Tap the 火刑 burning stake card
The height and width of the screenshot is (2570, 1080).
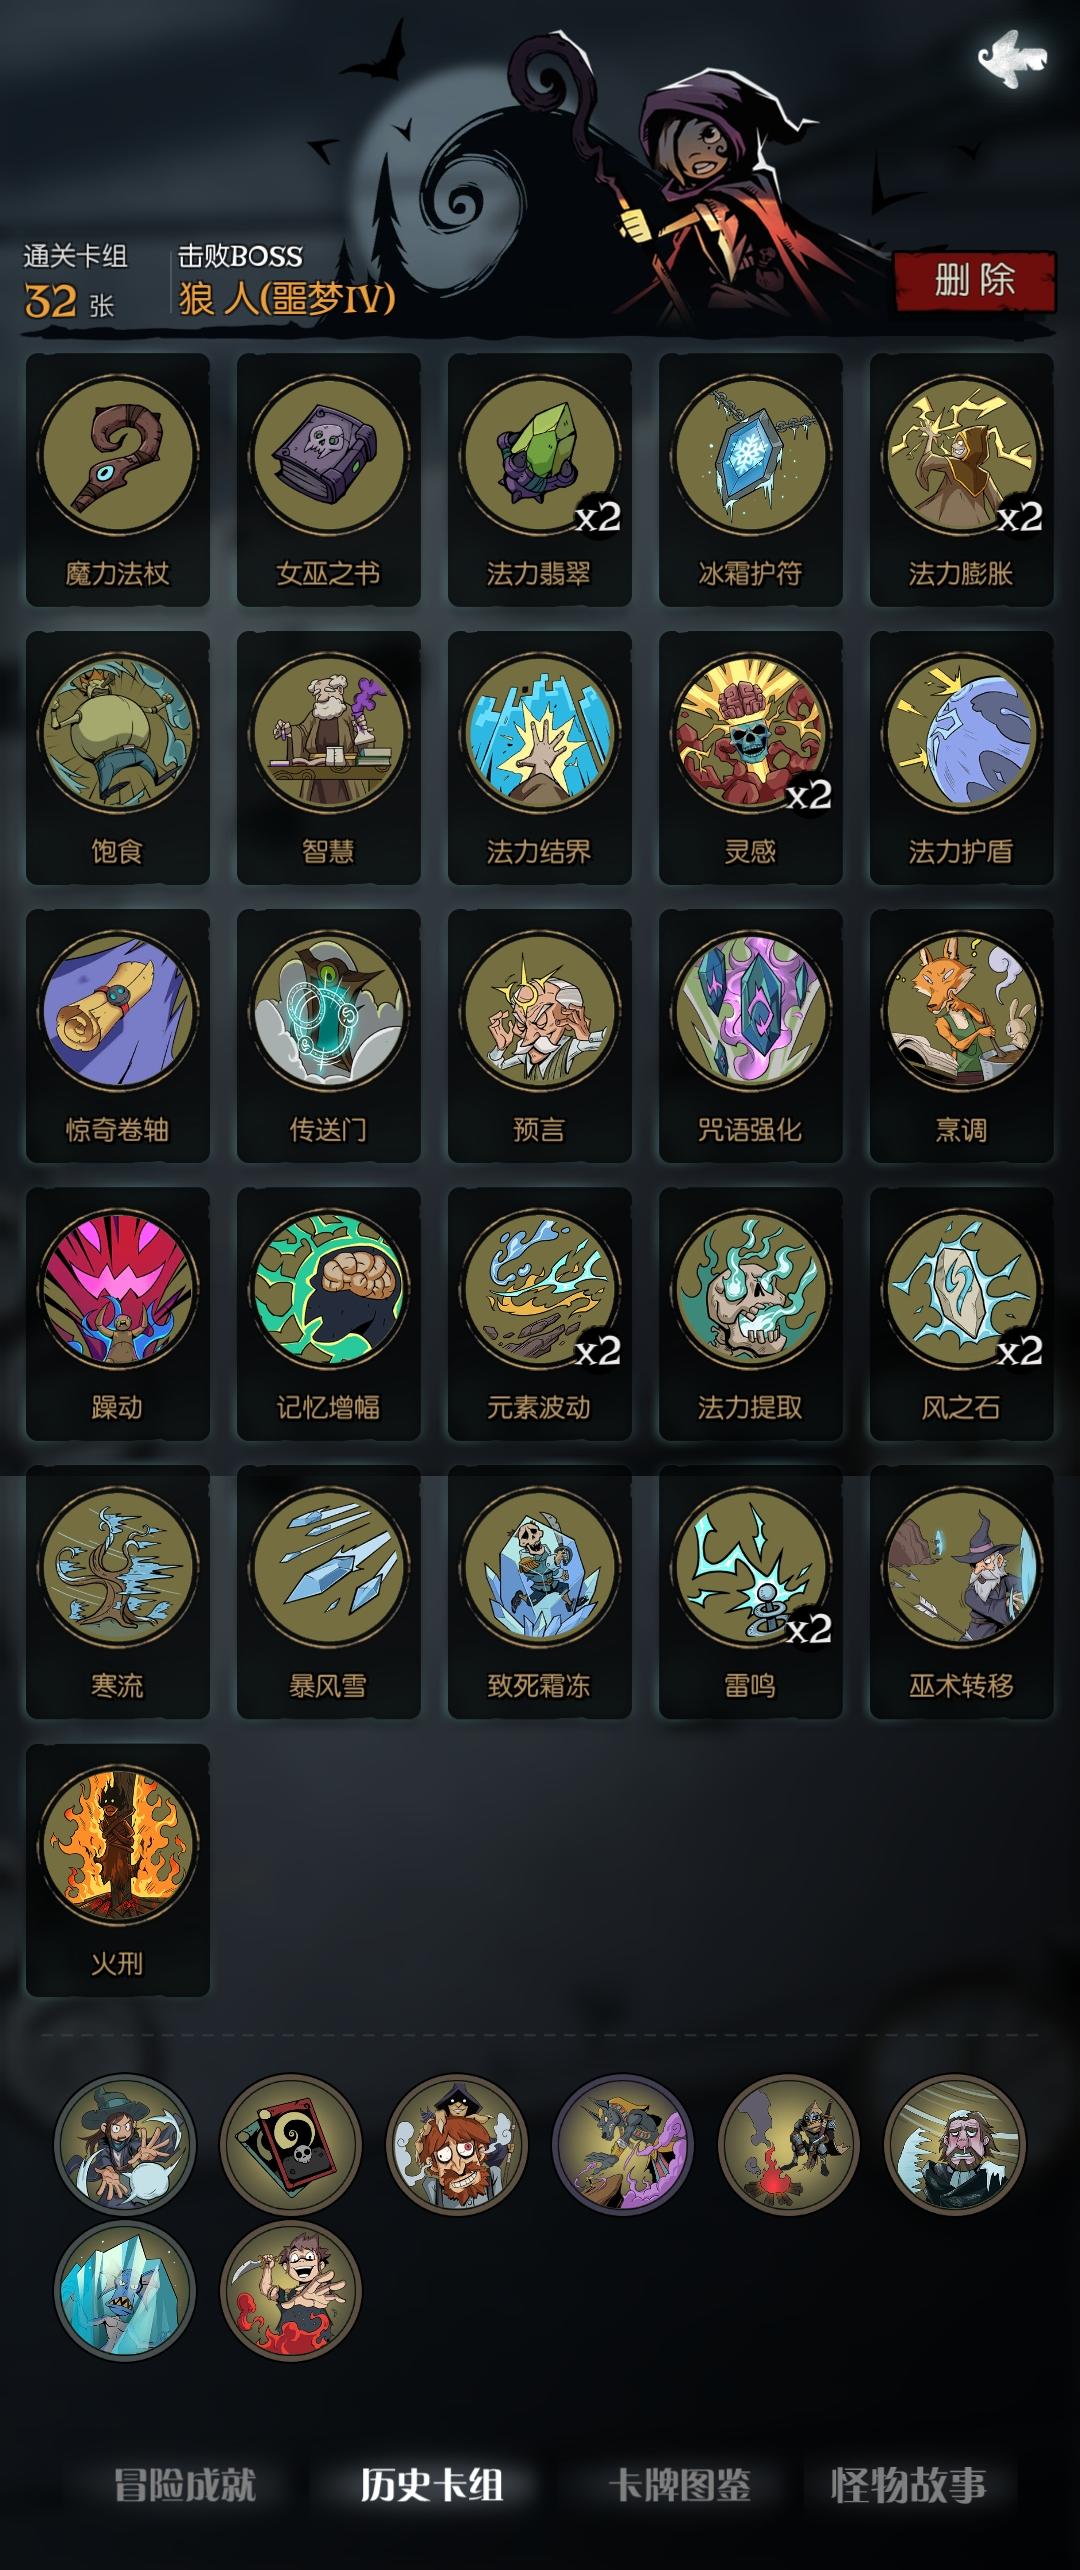click(x=118, y=1870)
